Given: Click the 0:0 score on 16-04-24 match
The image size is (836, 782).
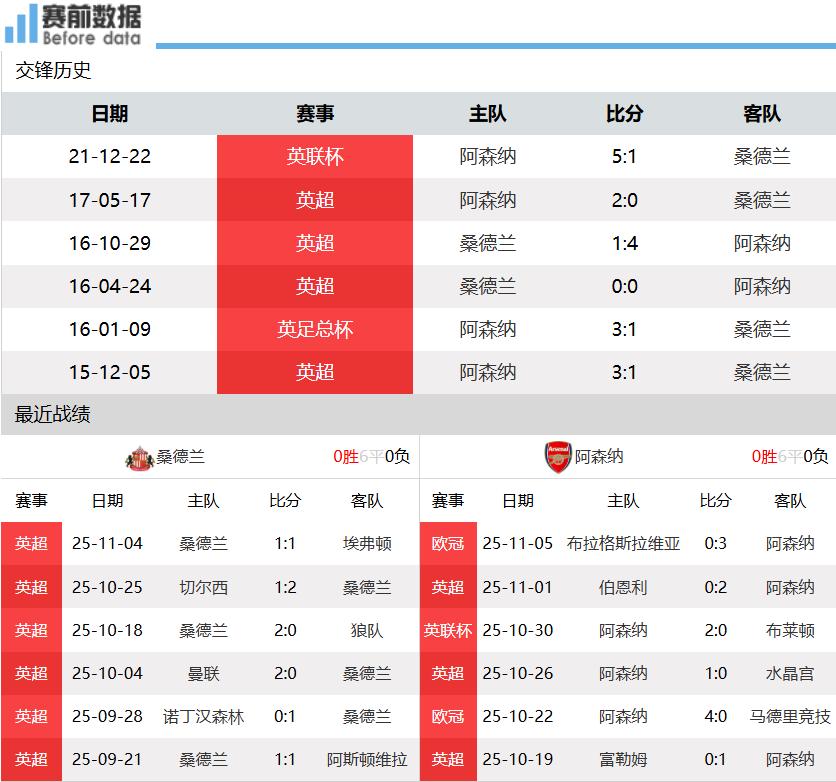Looking at the screenshot, I should tap(624, 286).
